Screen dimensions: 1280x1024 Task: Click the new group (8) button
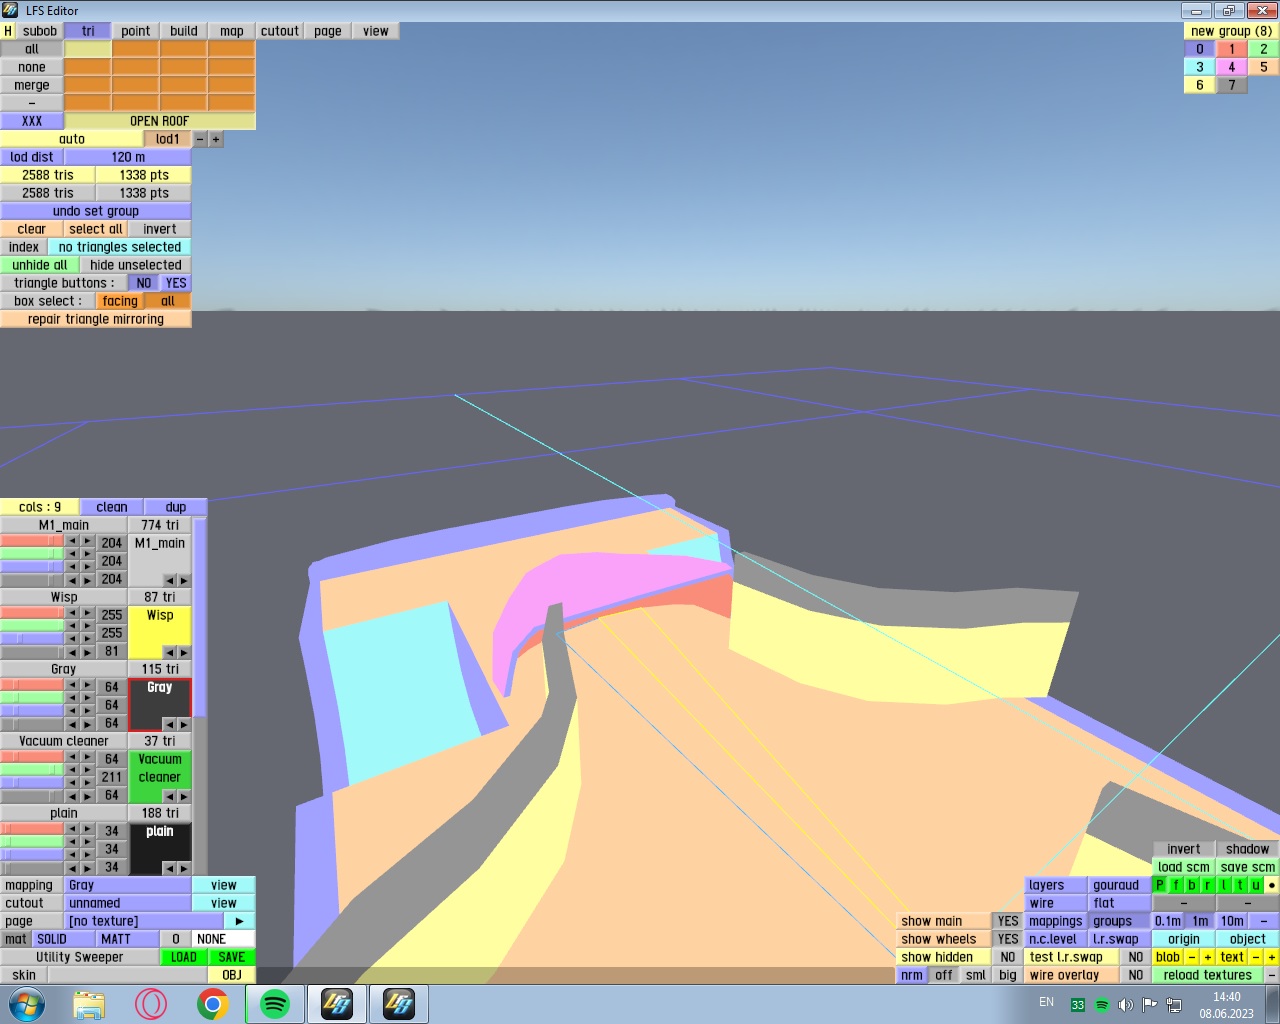point(1232,31)
